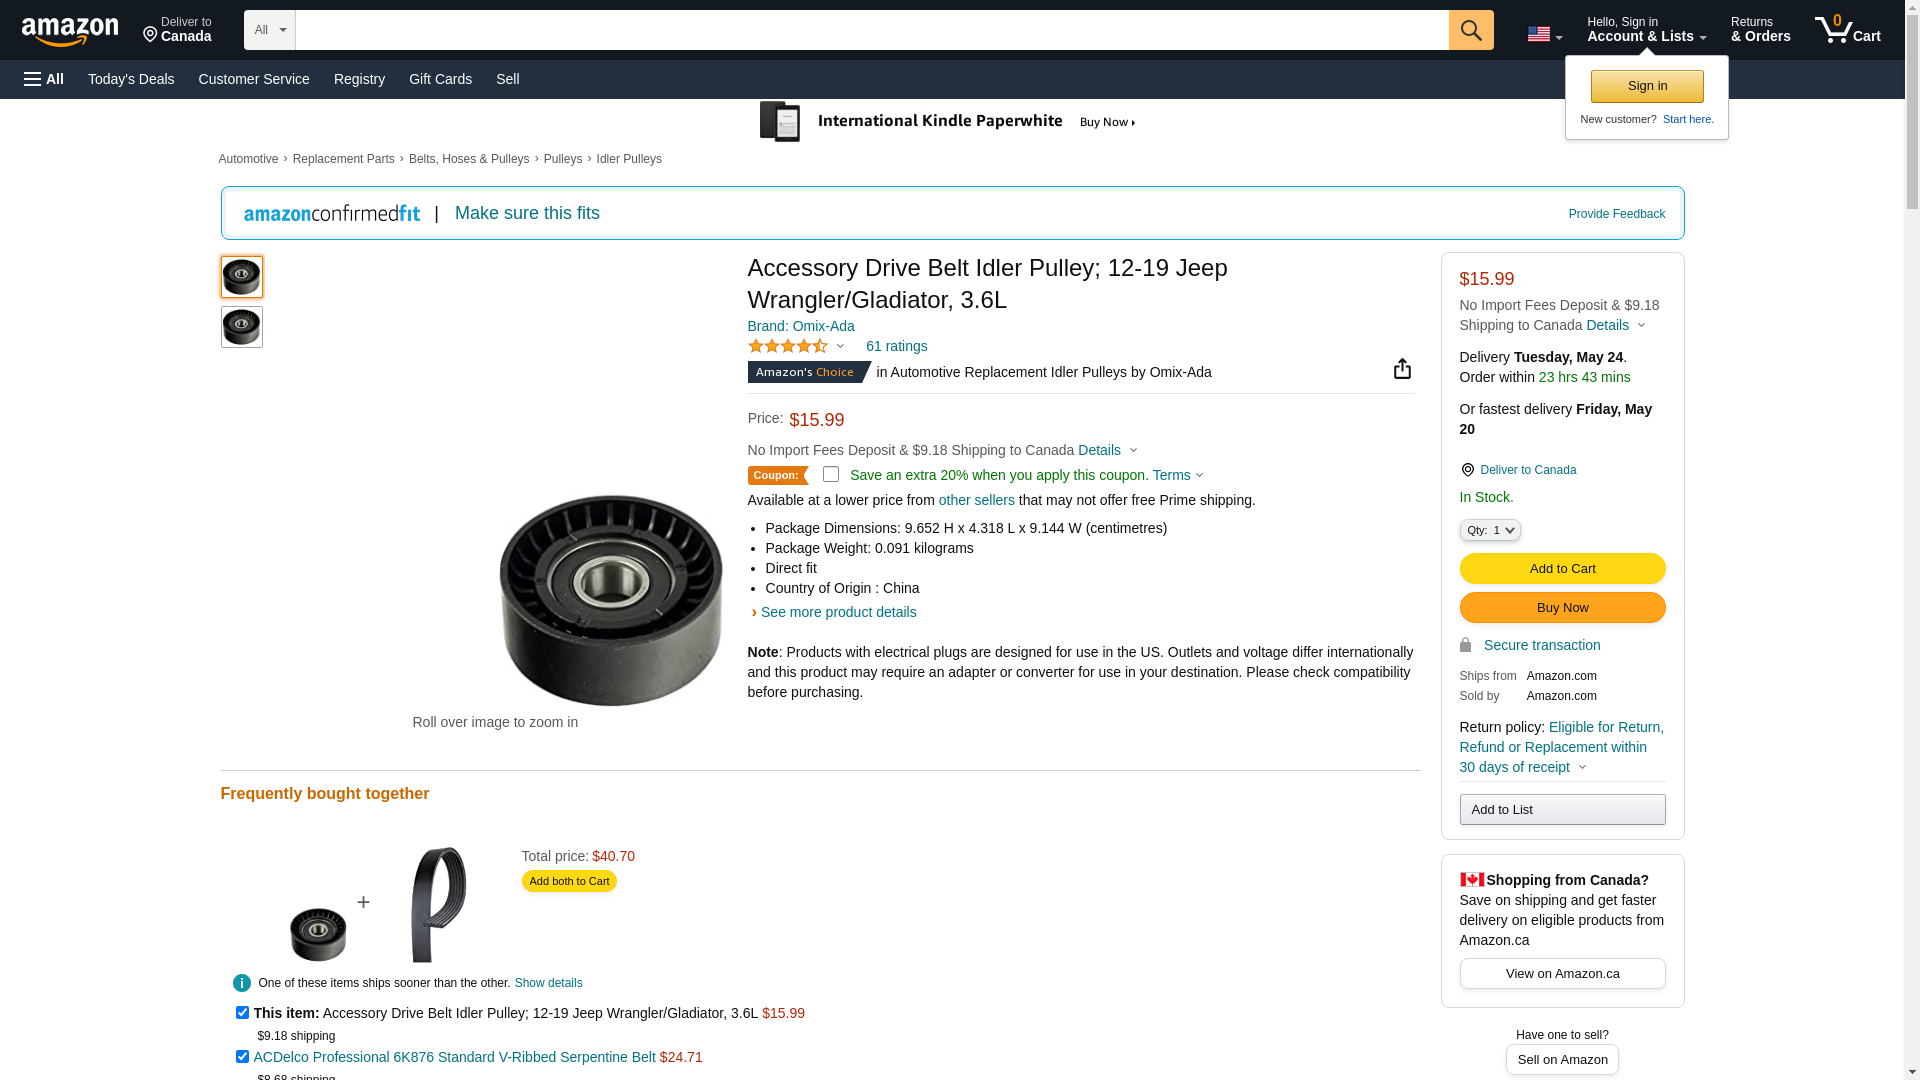
Task: Open the shopping cart icon
Action: (1848, 30)
